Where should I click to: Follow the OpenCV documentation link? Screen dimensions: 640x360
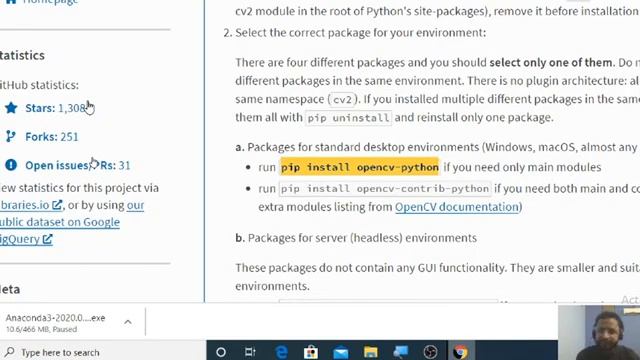tap(457, 207)
